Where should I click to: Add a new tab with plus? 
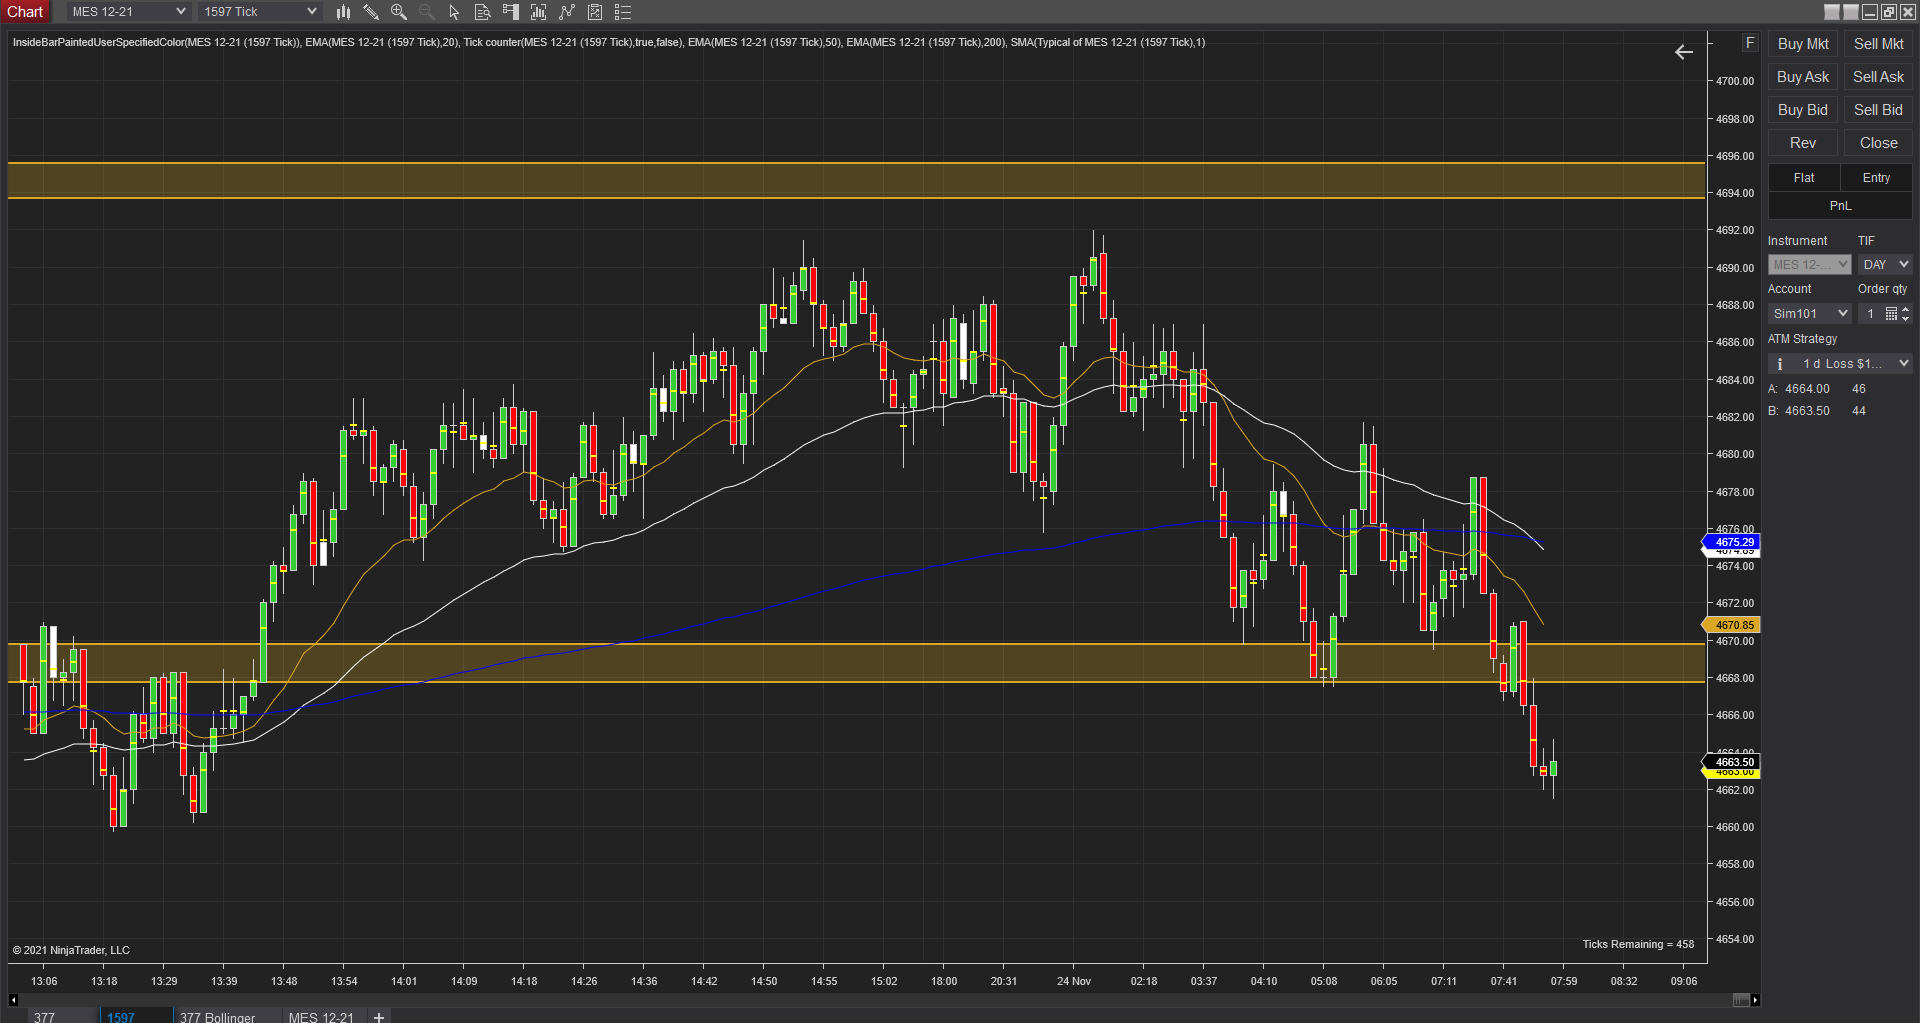point(379,1016)
